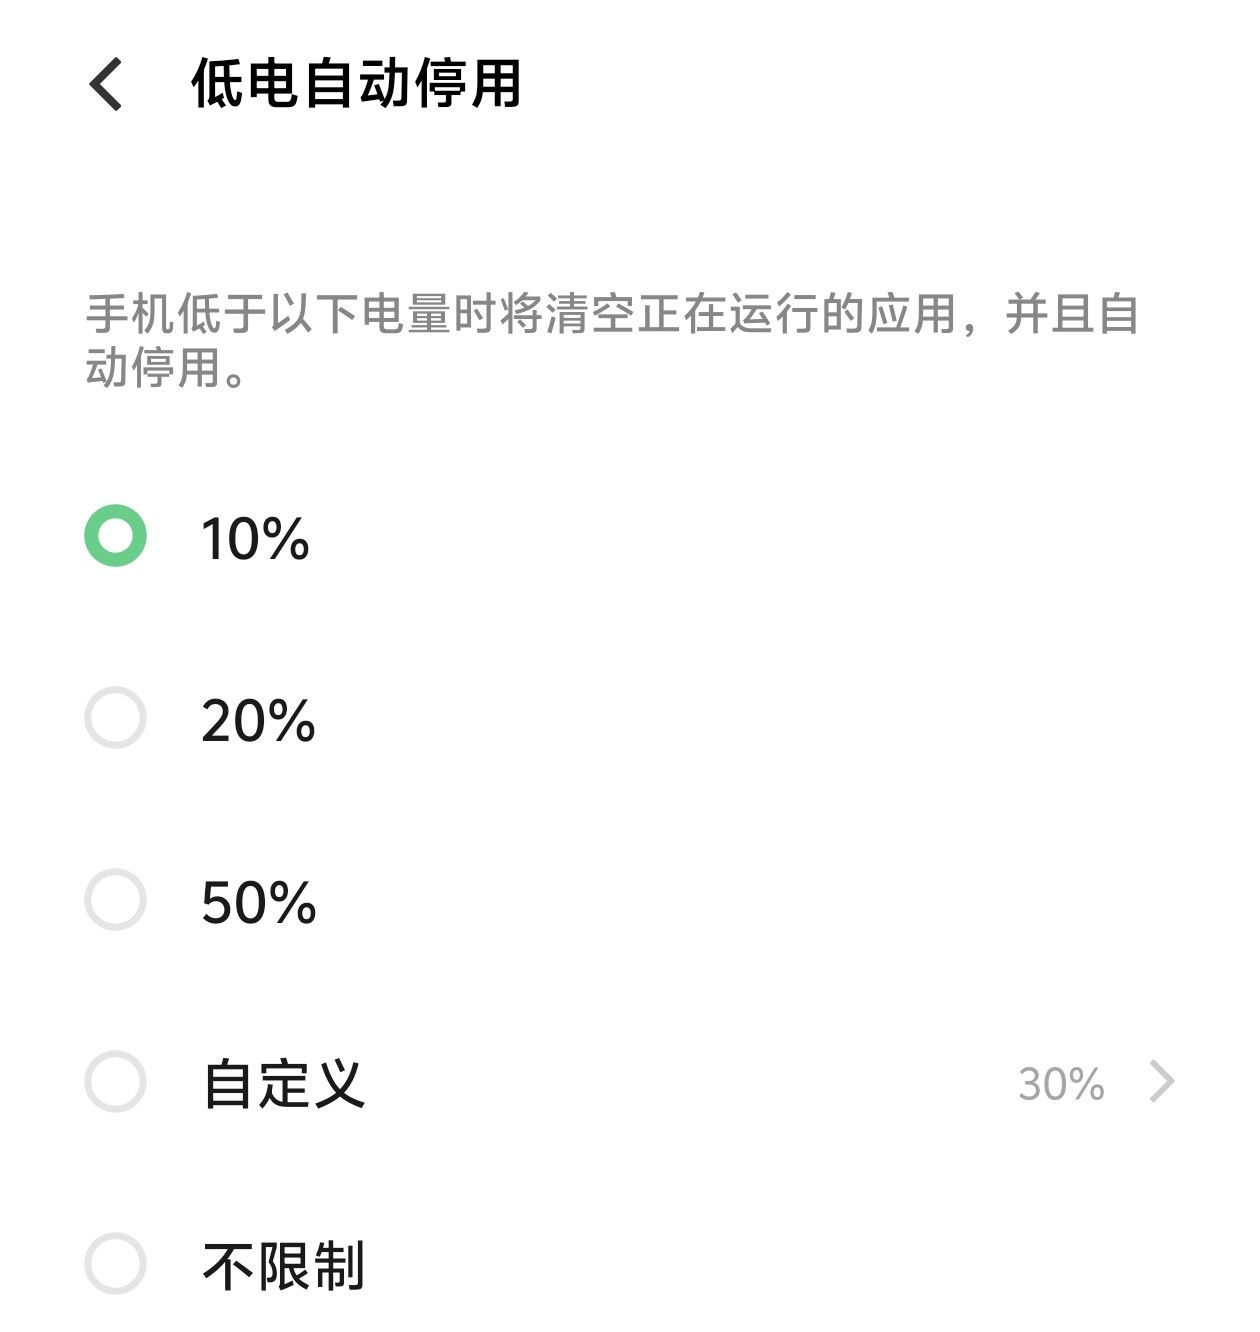Image resolution: width=1260 pixels, height=1332 pixels.
Task: Tap the 自定义 label text
Action: click(284, 1084)
